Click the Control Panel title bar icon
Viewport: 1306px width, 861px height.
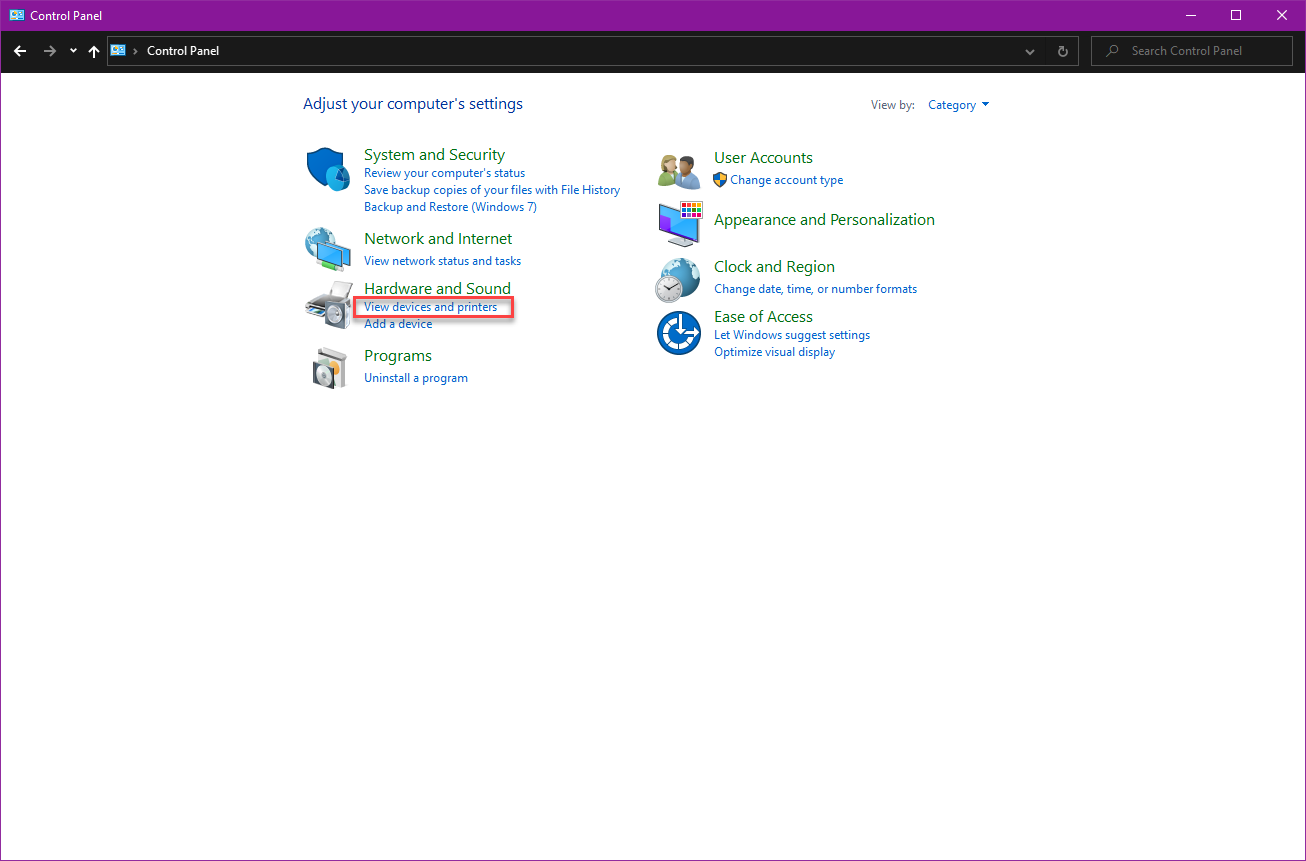pyautogui.click(x=16, y=15)
